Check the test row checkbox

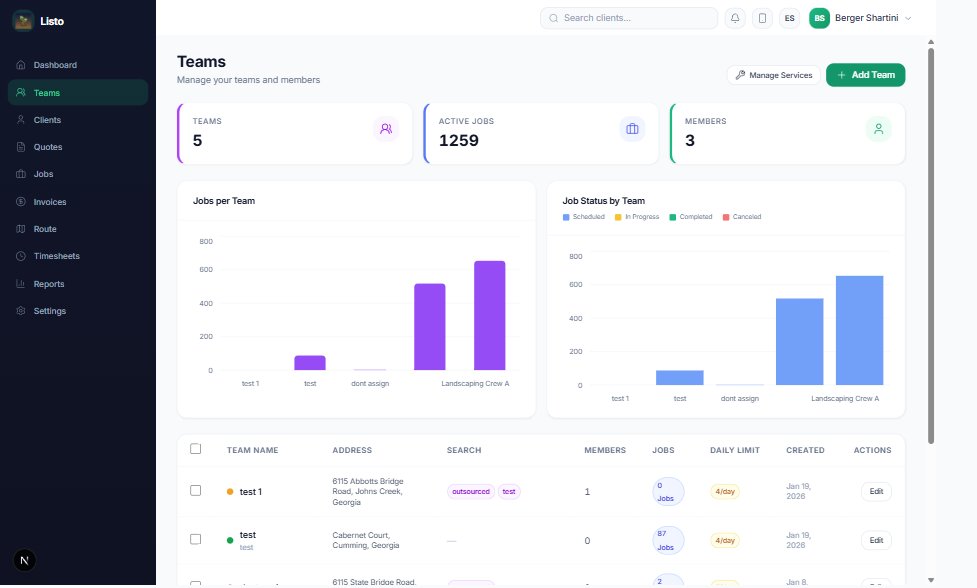196,539
